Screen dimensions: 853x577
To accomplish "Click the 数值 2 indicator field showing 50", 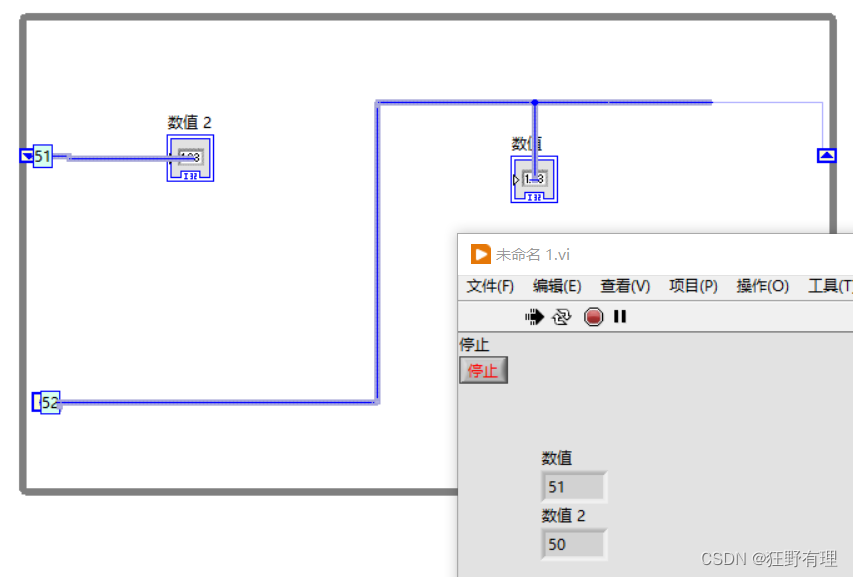I will (573, 544).
